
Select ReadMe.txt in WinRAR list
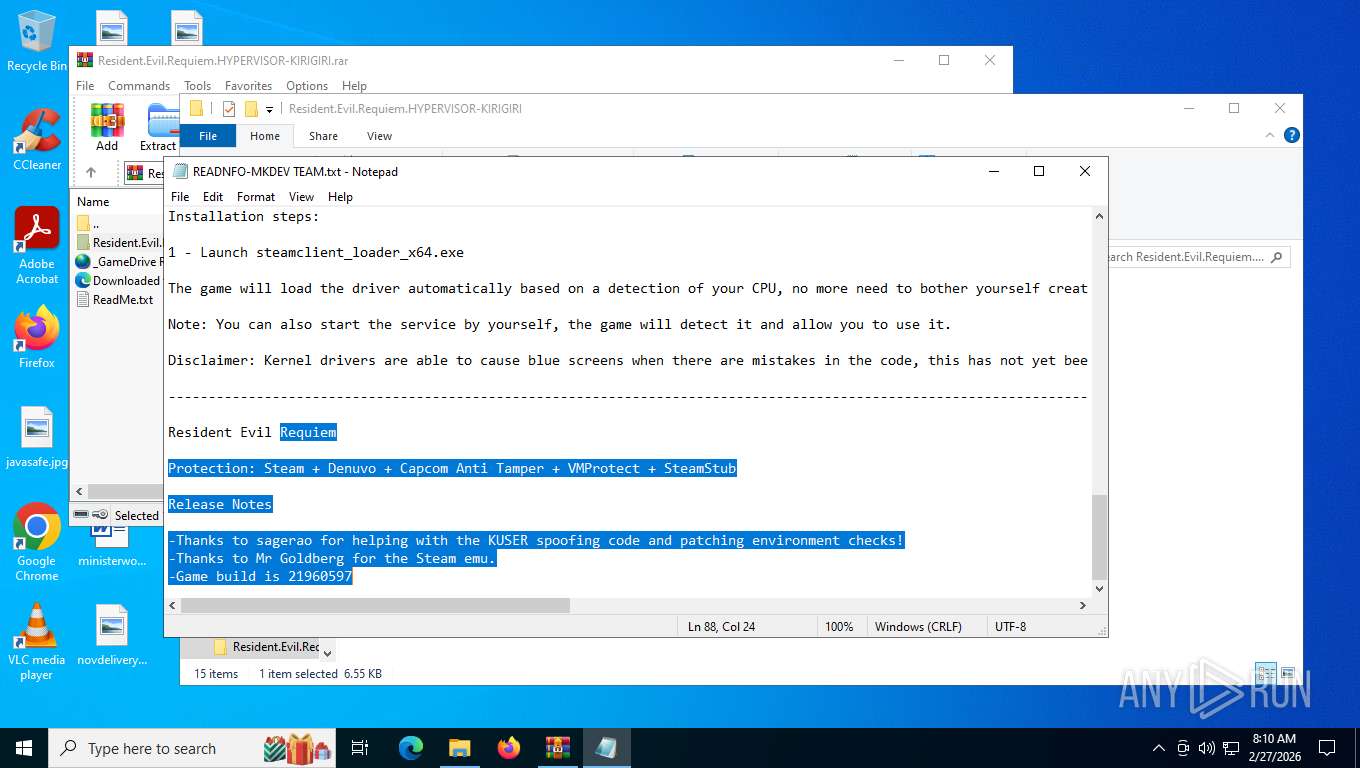click(x=118, y=299)
